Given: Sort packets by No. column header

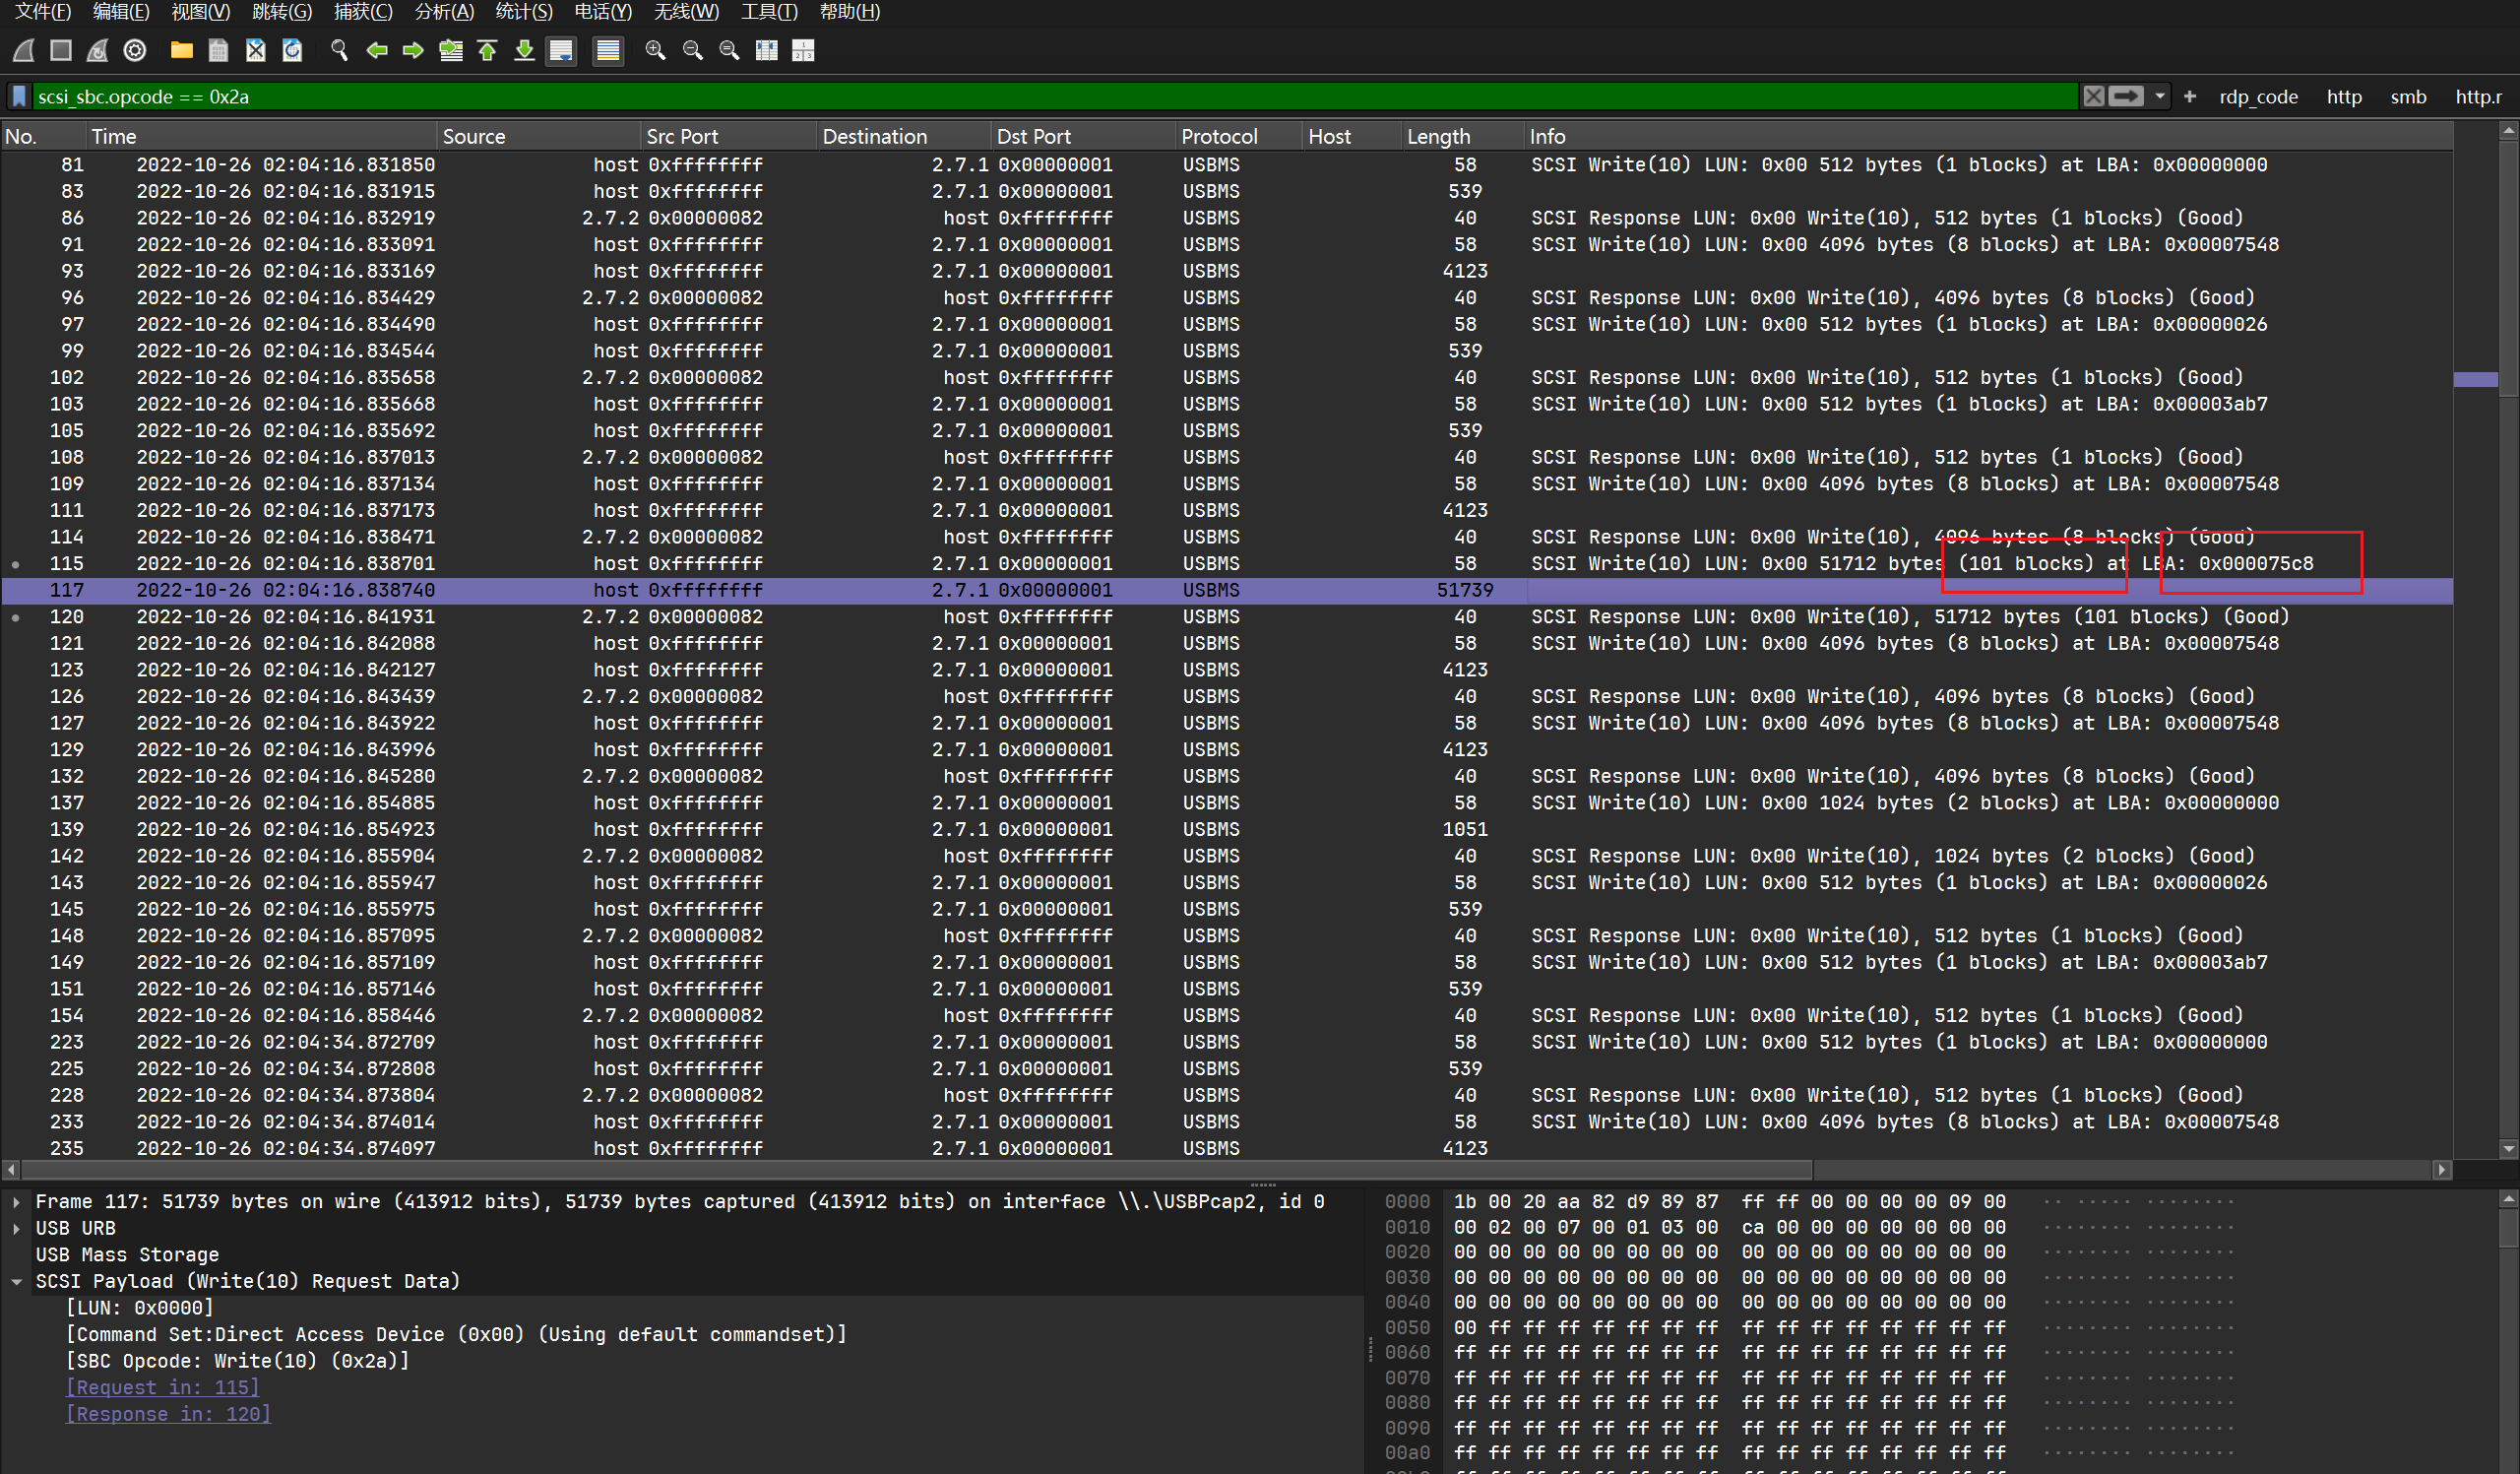Looking at the screenshot, I should pos(43,136).
